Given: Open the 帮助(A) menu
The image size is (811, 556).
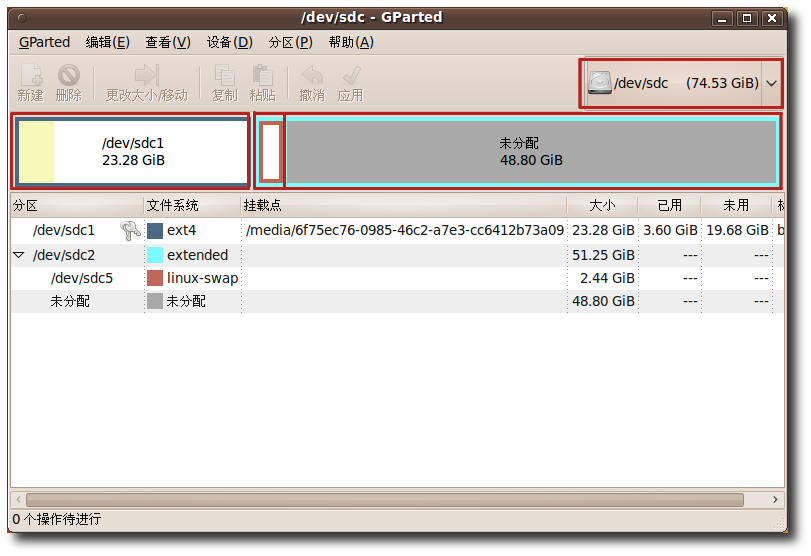Looking at the screenshot, I should [351, 42].
